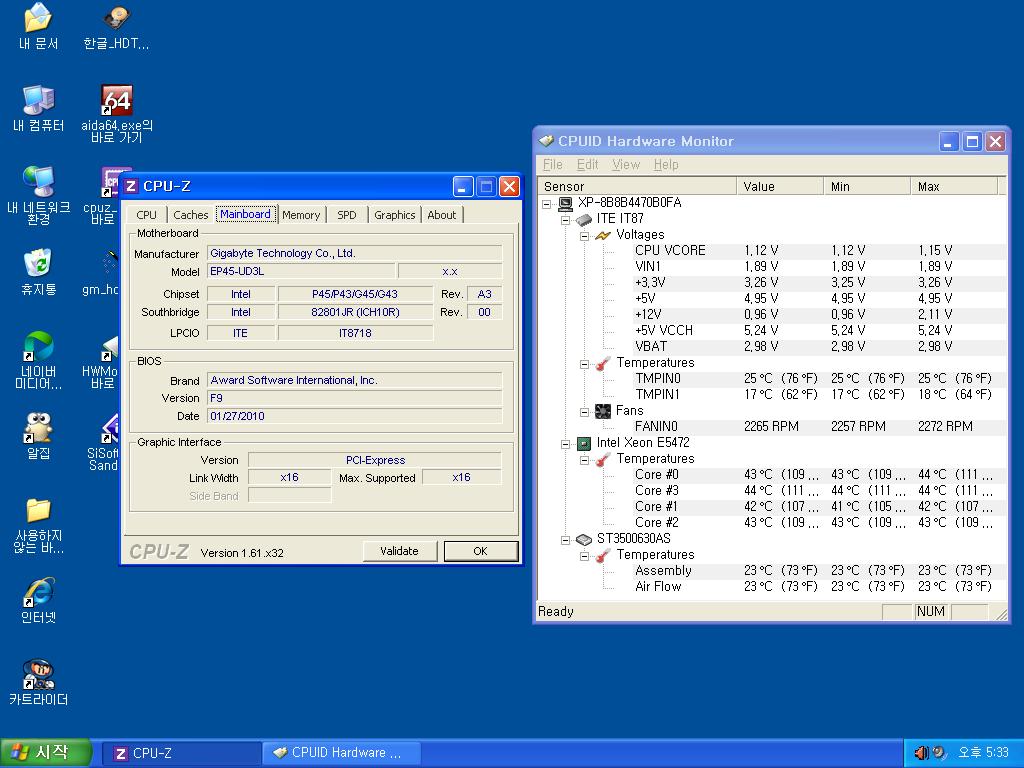The width and height of the screenshot is (1024, 768).
Task: Click the ST3500630AS hard drive icon
Action: click(584, 539)
